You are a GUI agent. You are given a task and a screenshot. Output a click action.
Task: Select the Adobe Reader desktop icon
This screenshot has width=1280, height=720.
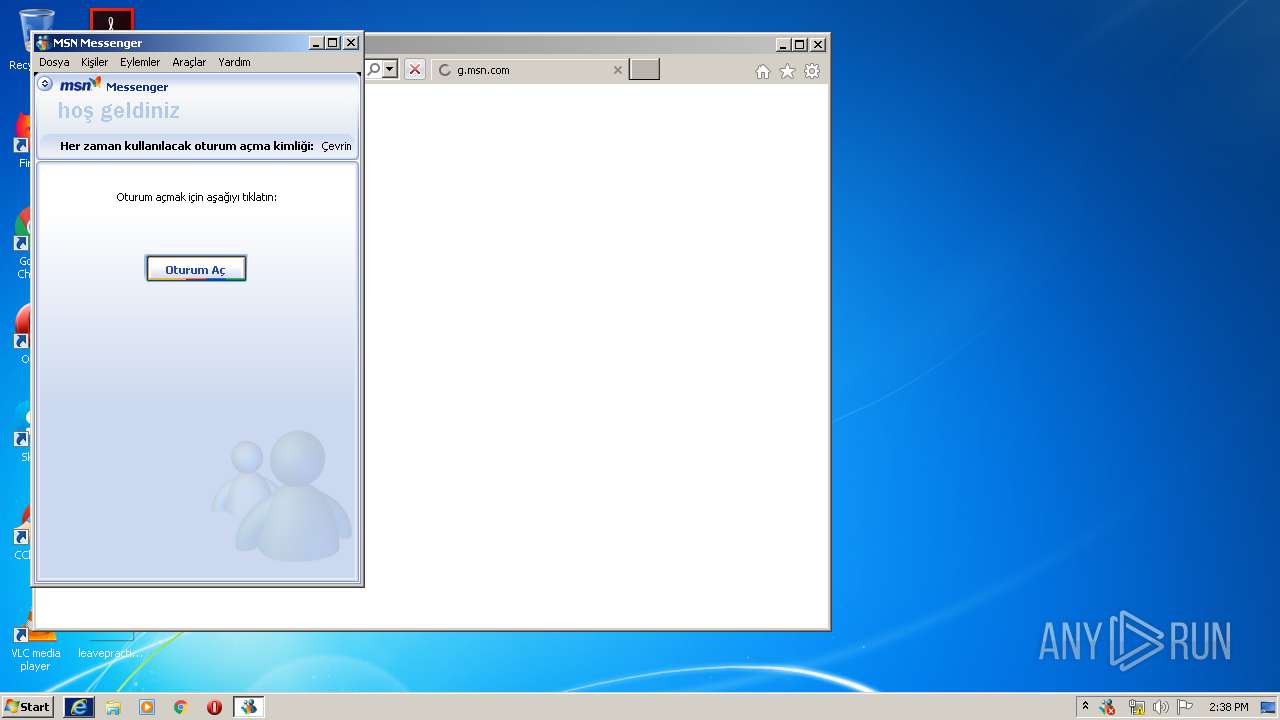click(111, 20)
